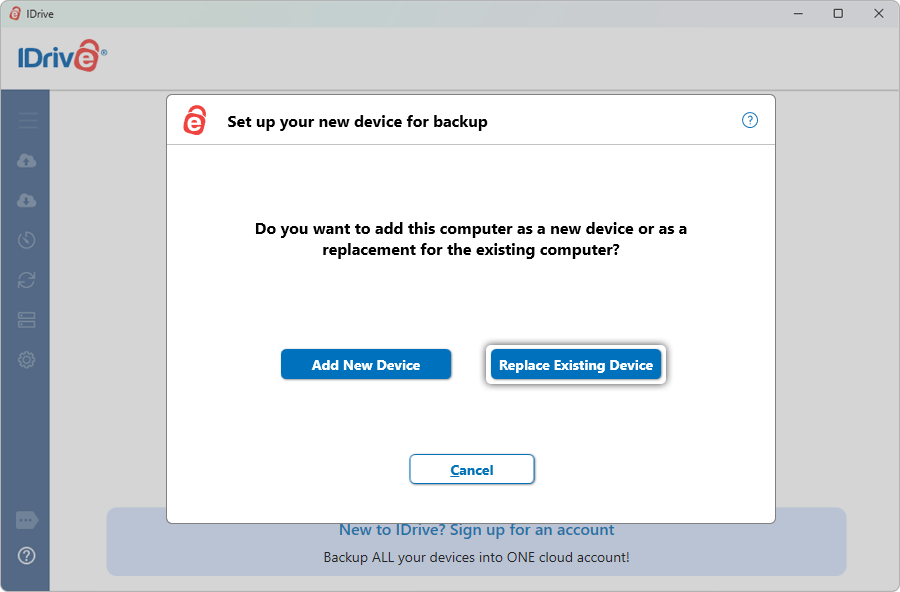Screen dimensions: 900x592
Task: Open the Scheduler clock icon
Action: 27,240
